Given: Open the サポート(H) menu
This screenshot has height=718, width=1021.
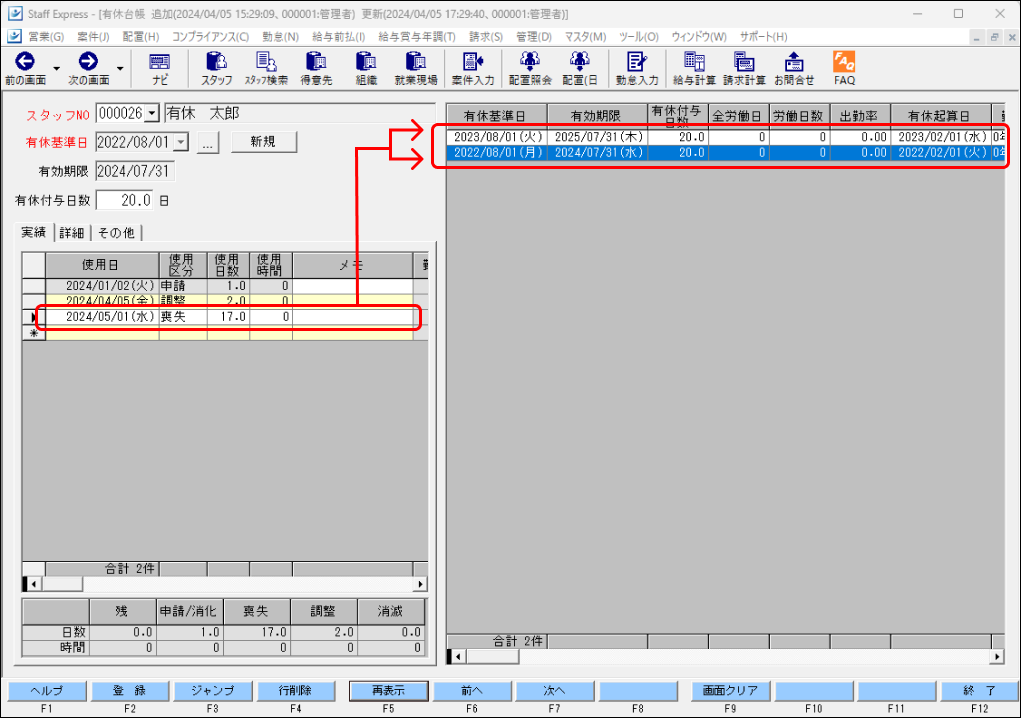Looking at the screenshot, I should (x=763, y=36).
